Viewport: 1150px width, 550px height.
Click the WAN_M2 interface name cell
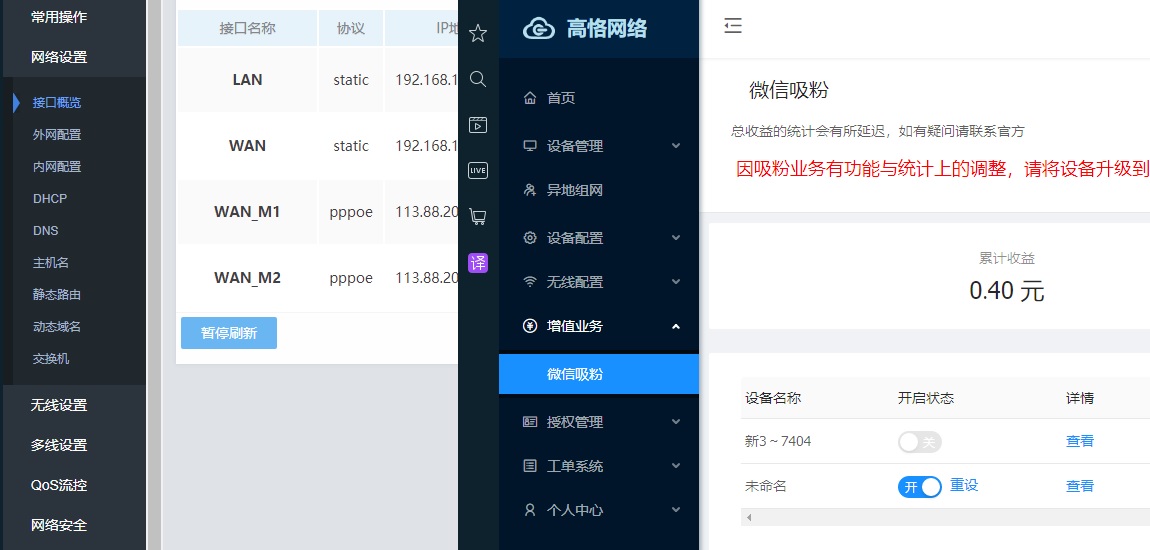click(x=247, y=278)
